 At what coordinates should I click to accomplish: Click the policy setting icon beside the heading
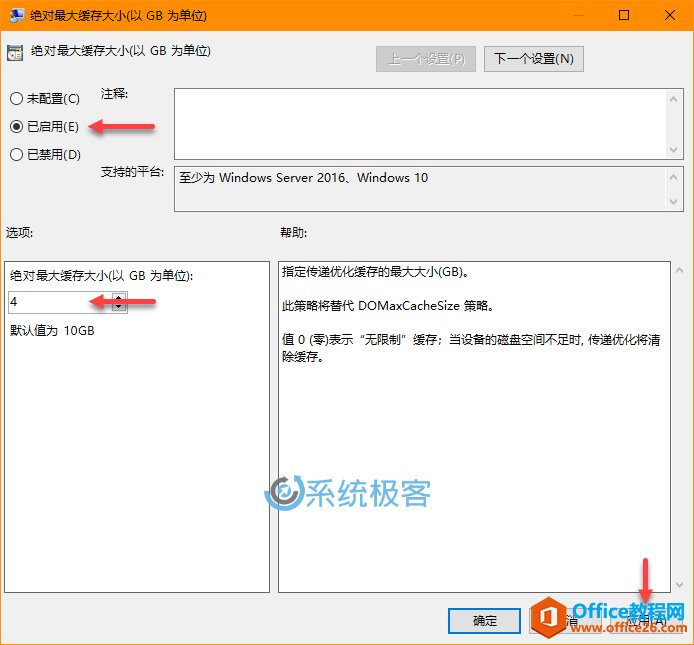tap(15, 53)
